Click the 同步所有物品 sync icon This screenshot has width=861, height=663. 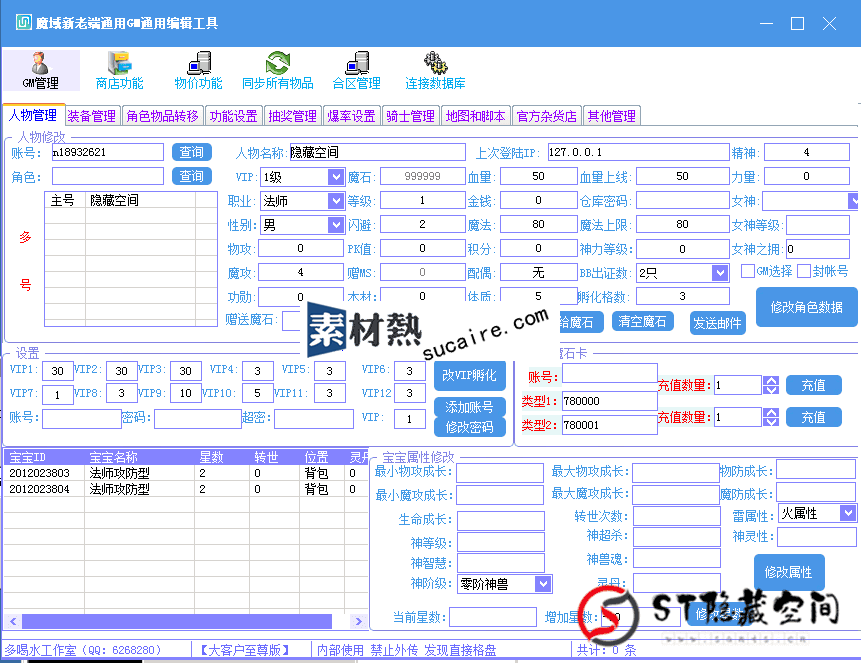[x=278, y=70]
